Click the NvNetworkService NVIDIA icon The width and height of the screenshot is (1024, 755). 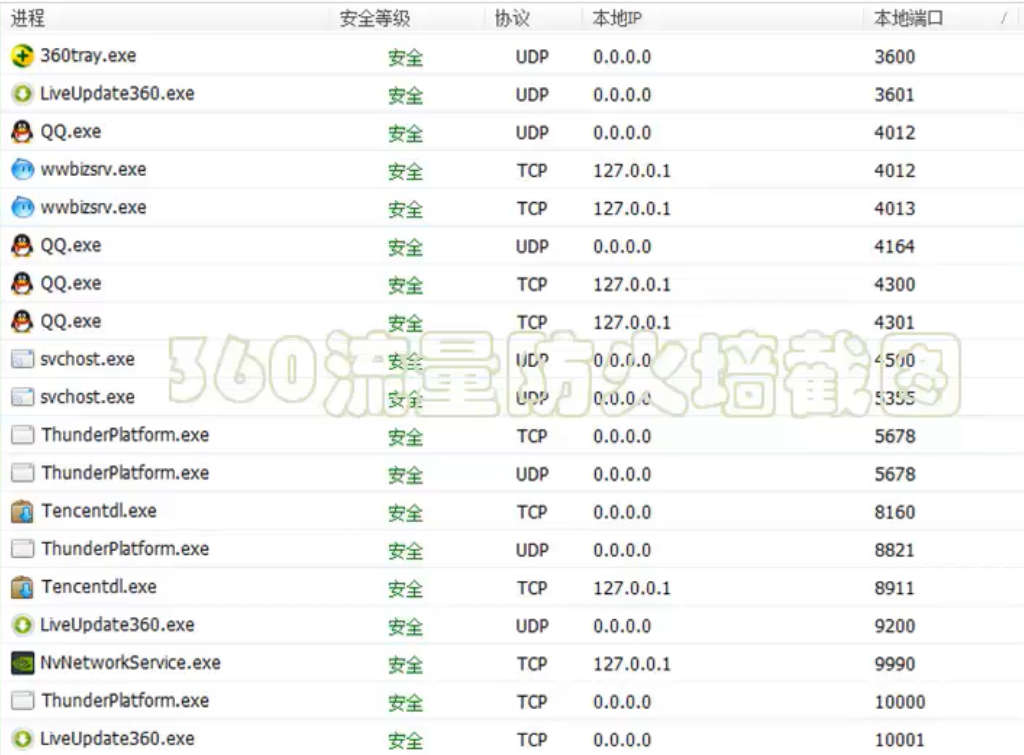tap(22, 663)
